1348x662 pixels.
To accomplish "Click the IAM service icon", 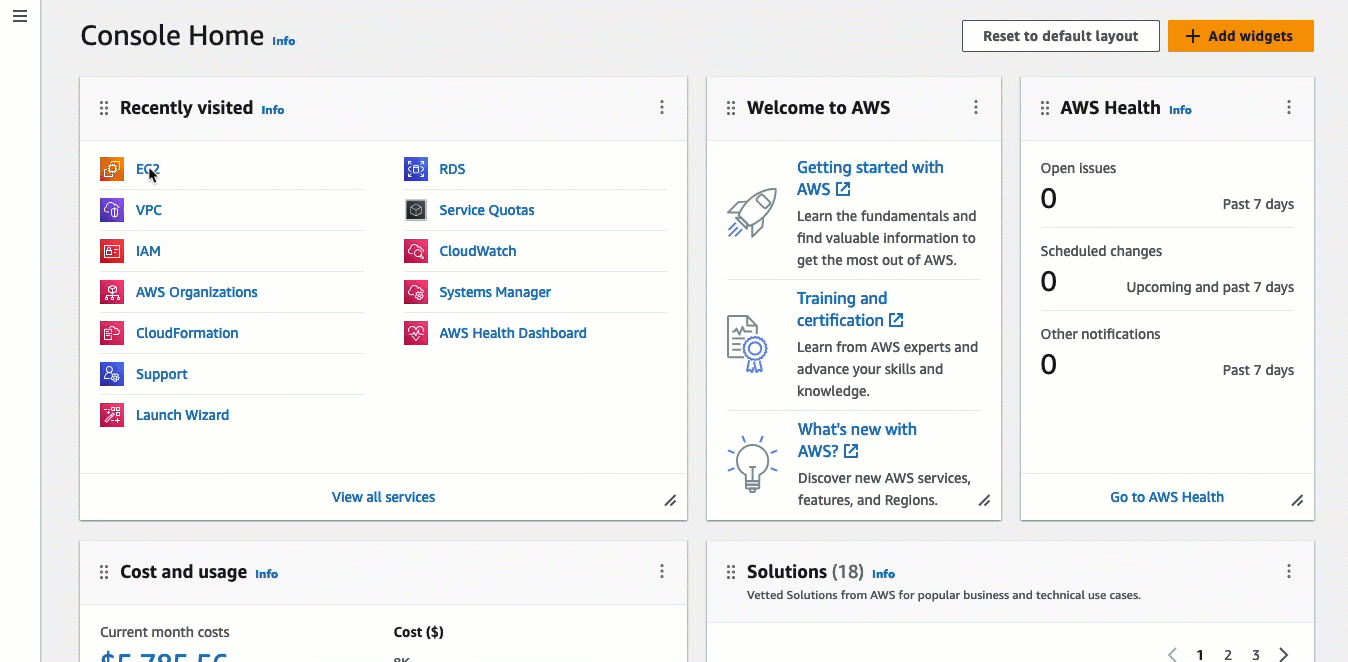I will click(111, 251).
